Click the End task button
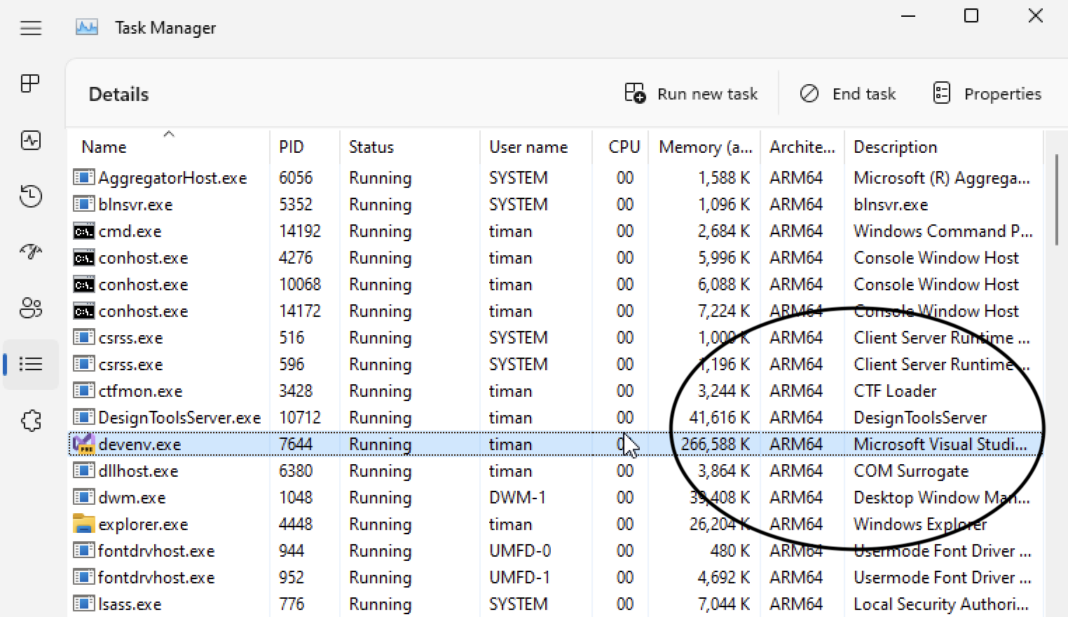This screenshot has width=1068, height=617. point(848,93)
